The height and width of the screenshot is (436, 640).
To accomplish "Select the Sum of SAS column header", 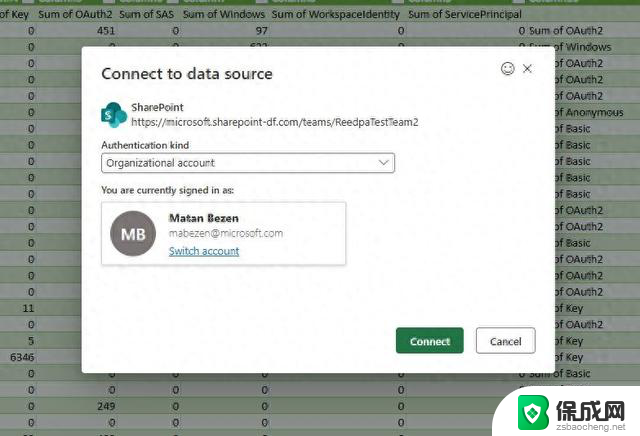I will (x=147, y=14).
